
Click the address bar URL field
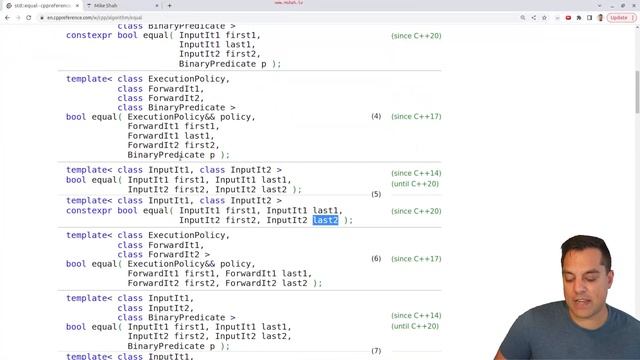pos(278,18)
